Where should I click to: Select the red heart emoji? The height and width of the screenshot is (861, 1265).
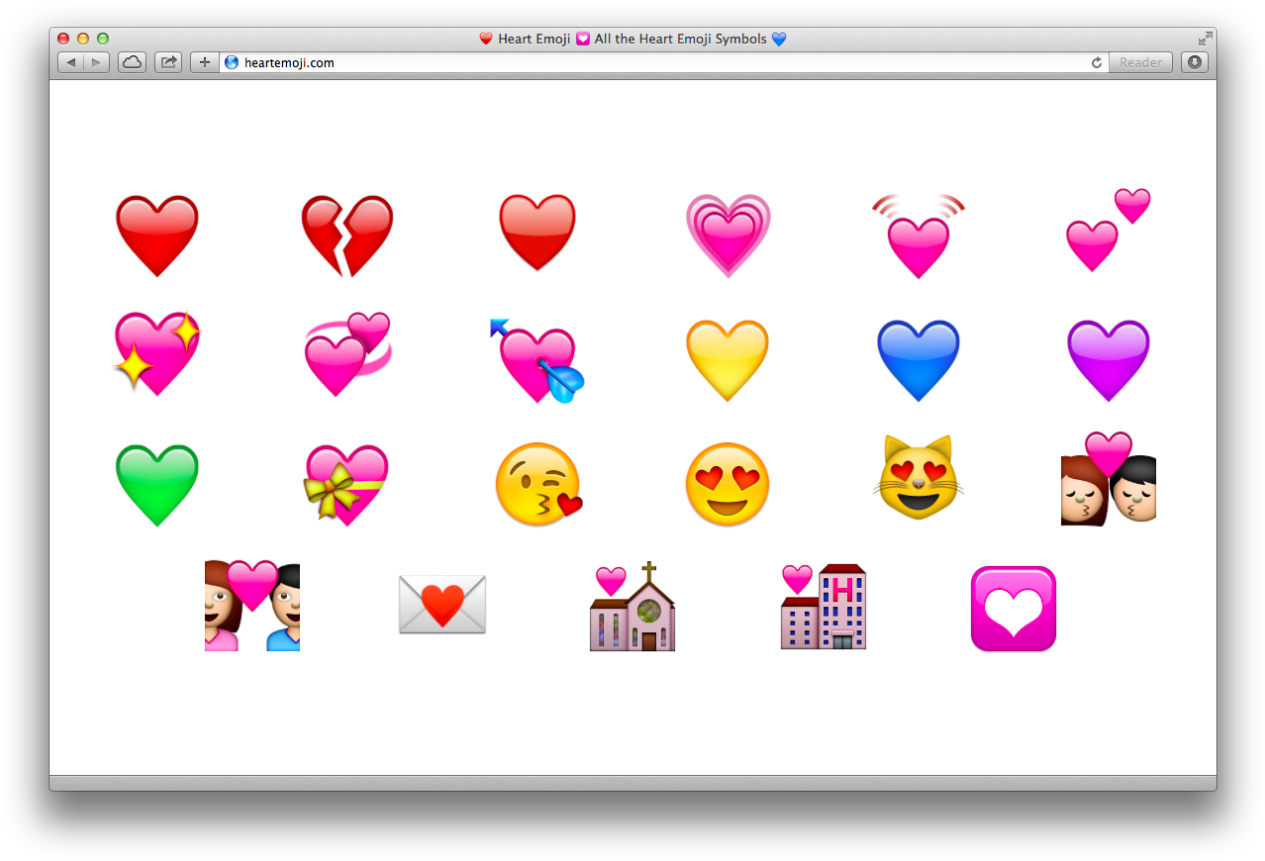(158, 233)
